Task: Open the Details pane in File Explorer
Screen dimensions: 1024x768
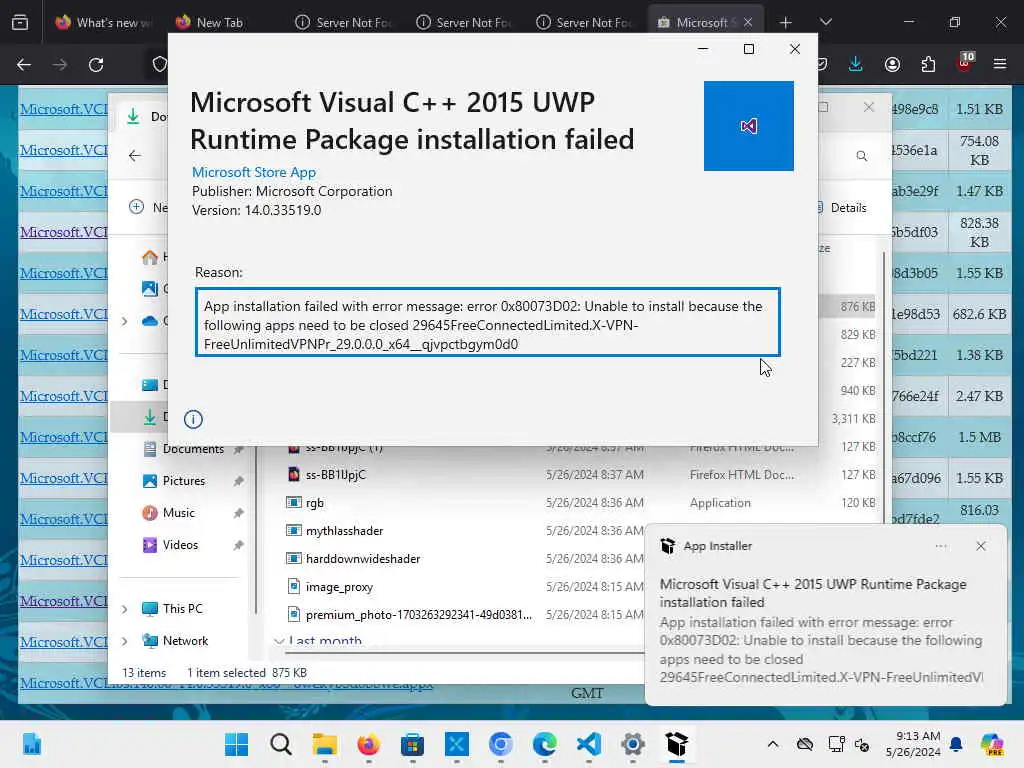Action: [842, 208]
